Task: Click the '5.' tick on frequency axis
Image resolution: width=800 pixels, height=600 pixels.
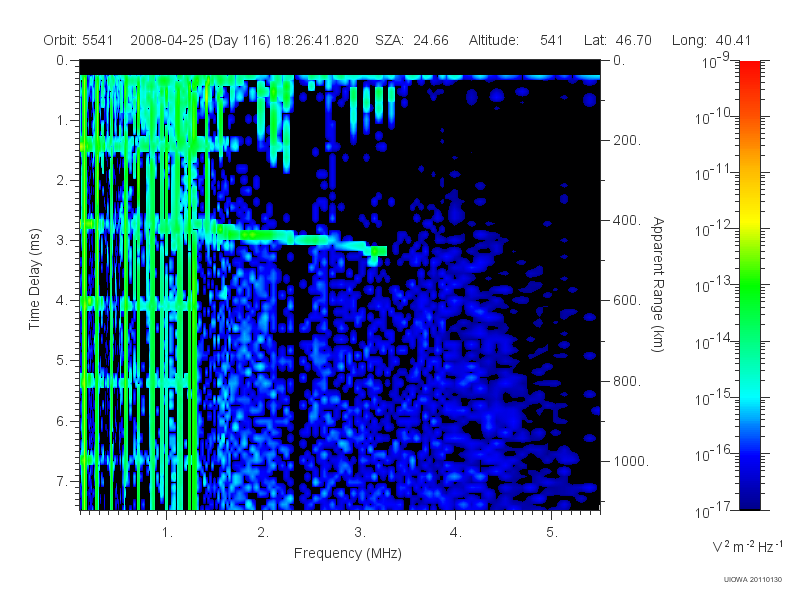Action: 552,533
